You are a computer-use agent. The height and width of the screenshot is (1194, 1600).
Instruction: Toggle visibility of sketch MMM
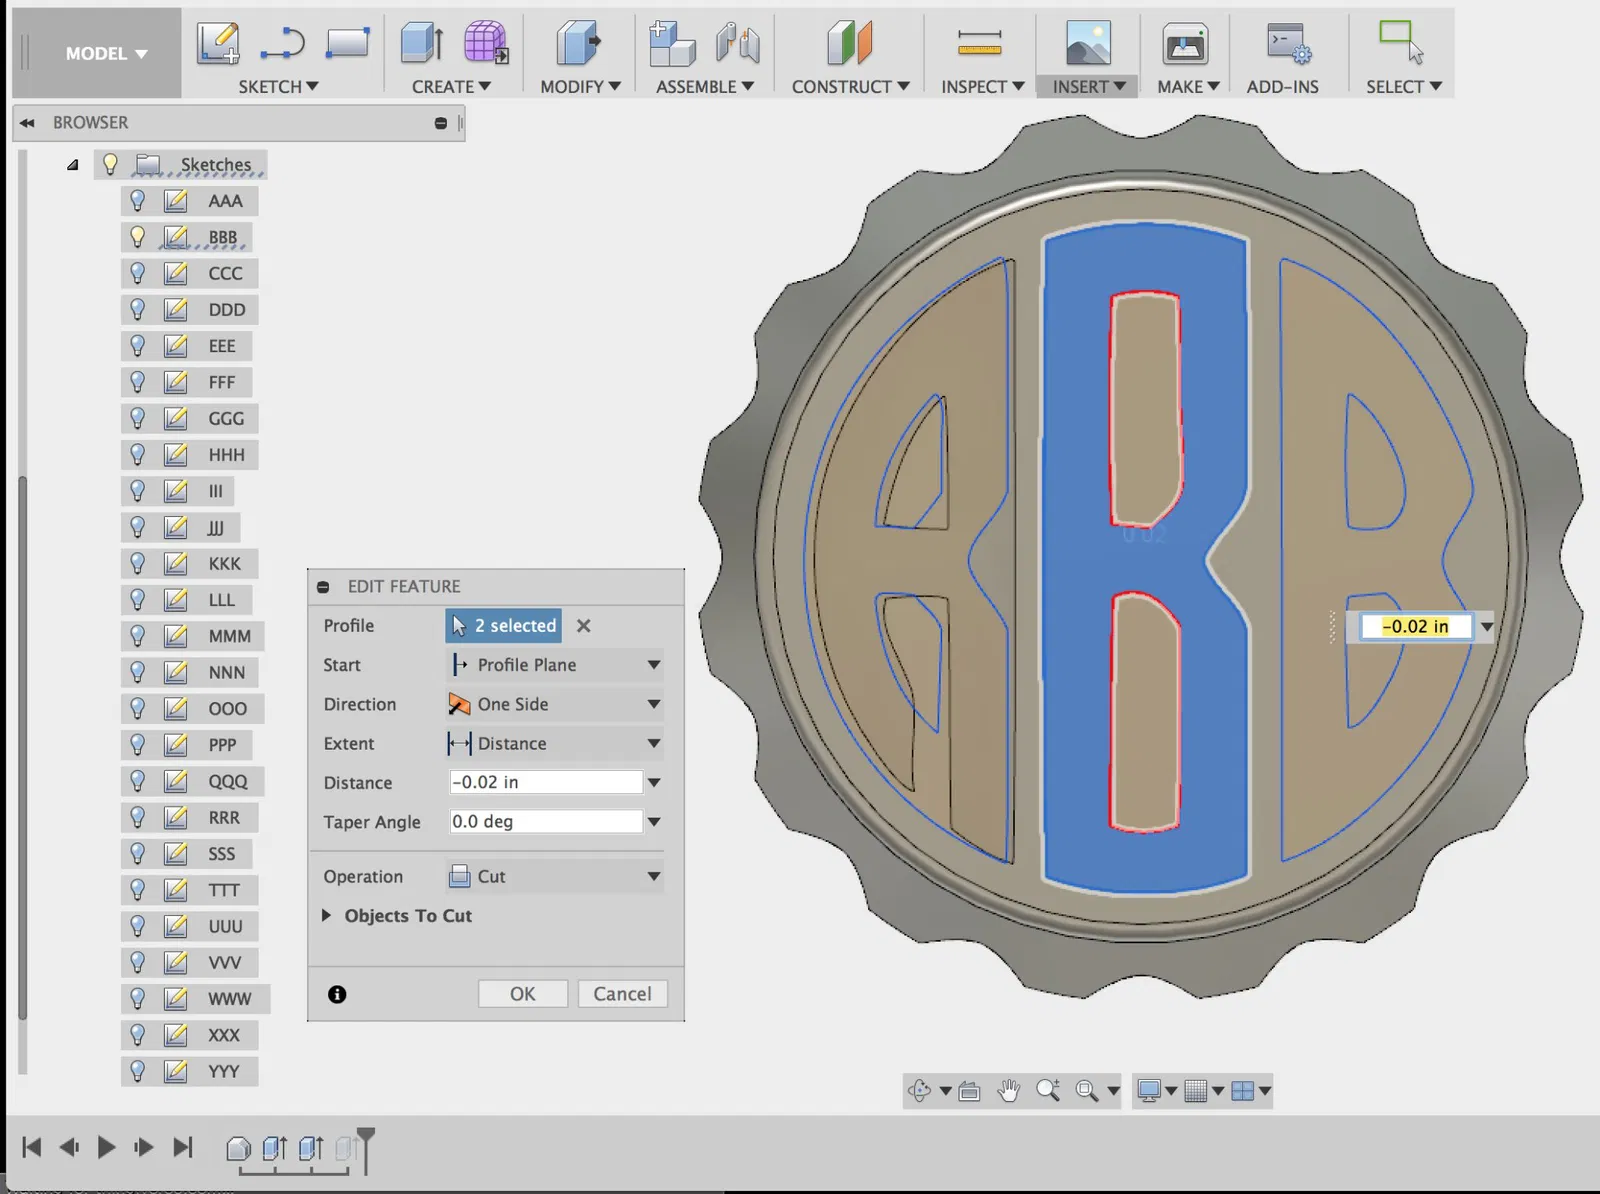138,636
